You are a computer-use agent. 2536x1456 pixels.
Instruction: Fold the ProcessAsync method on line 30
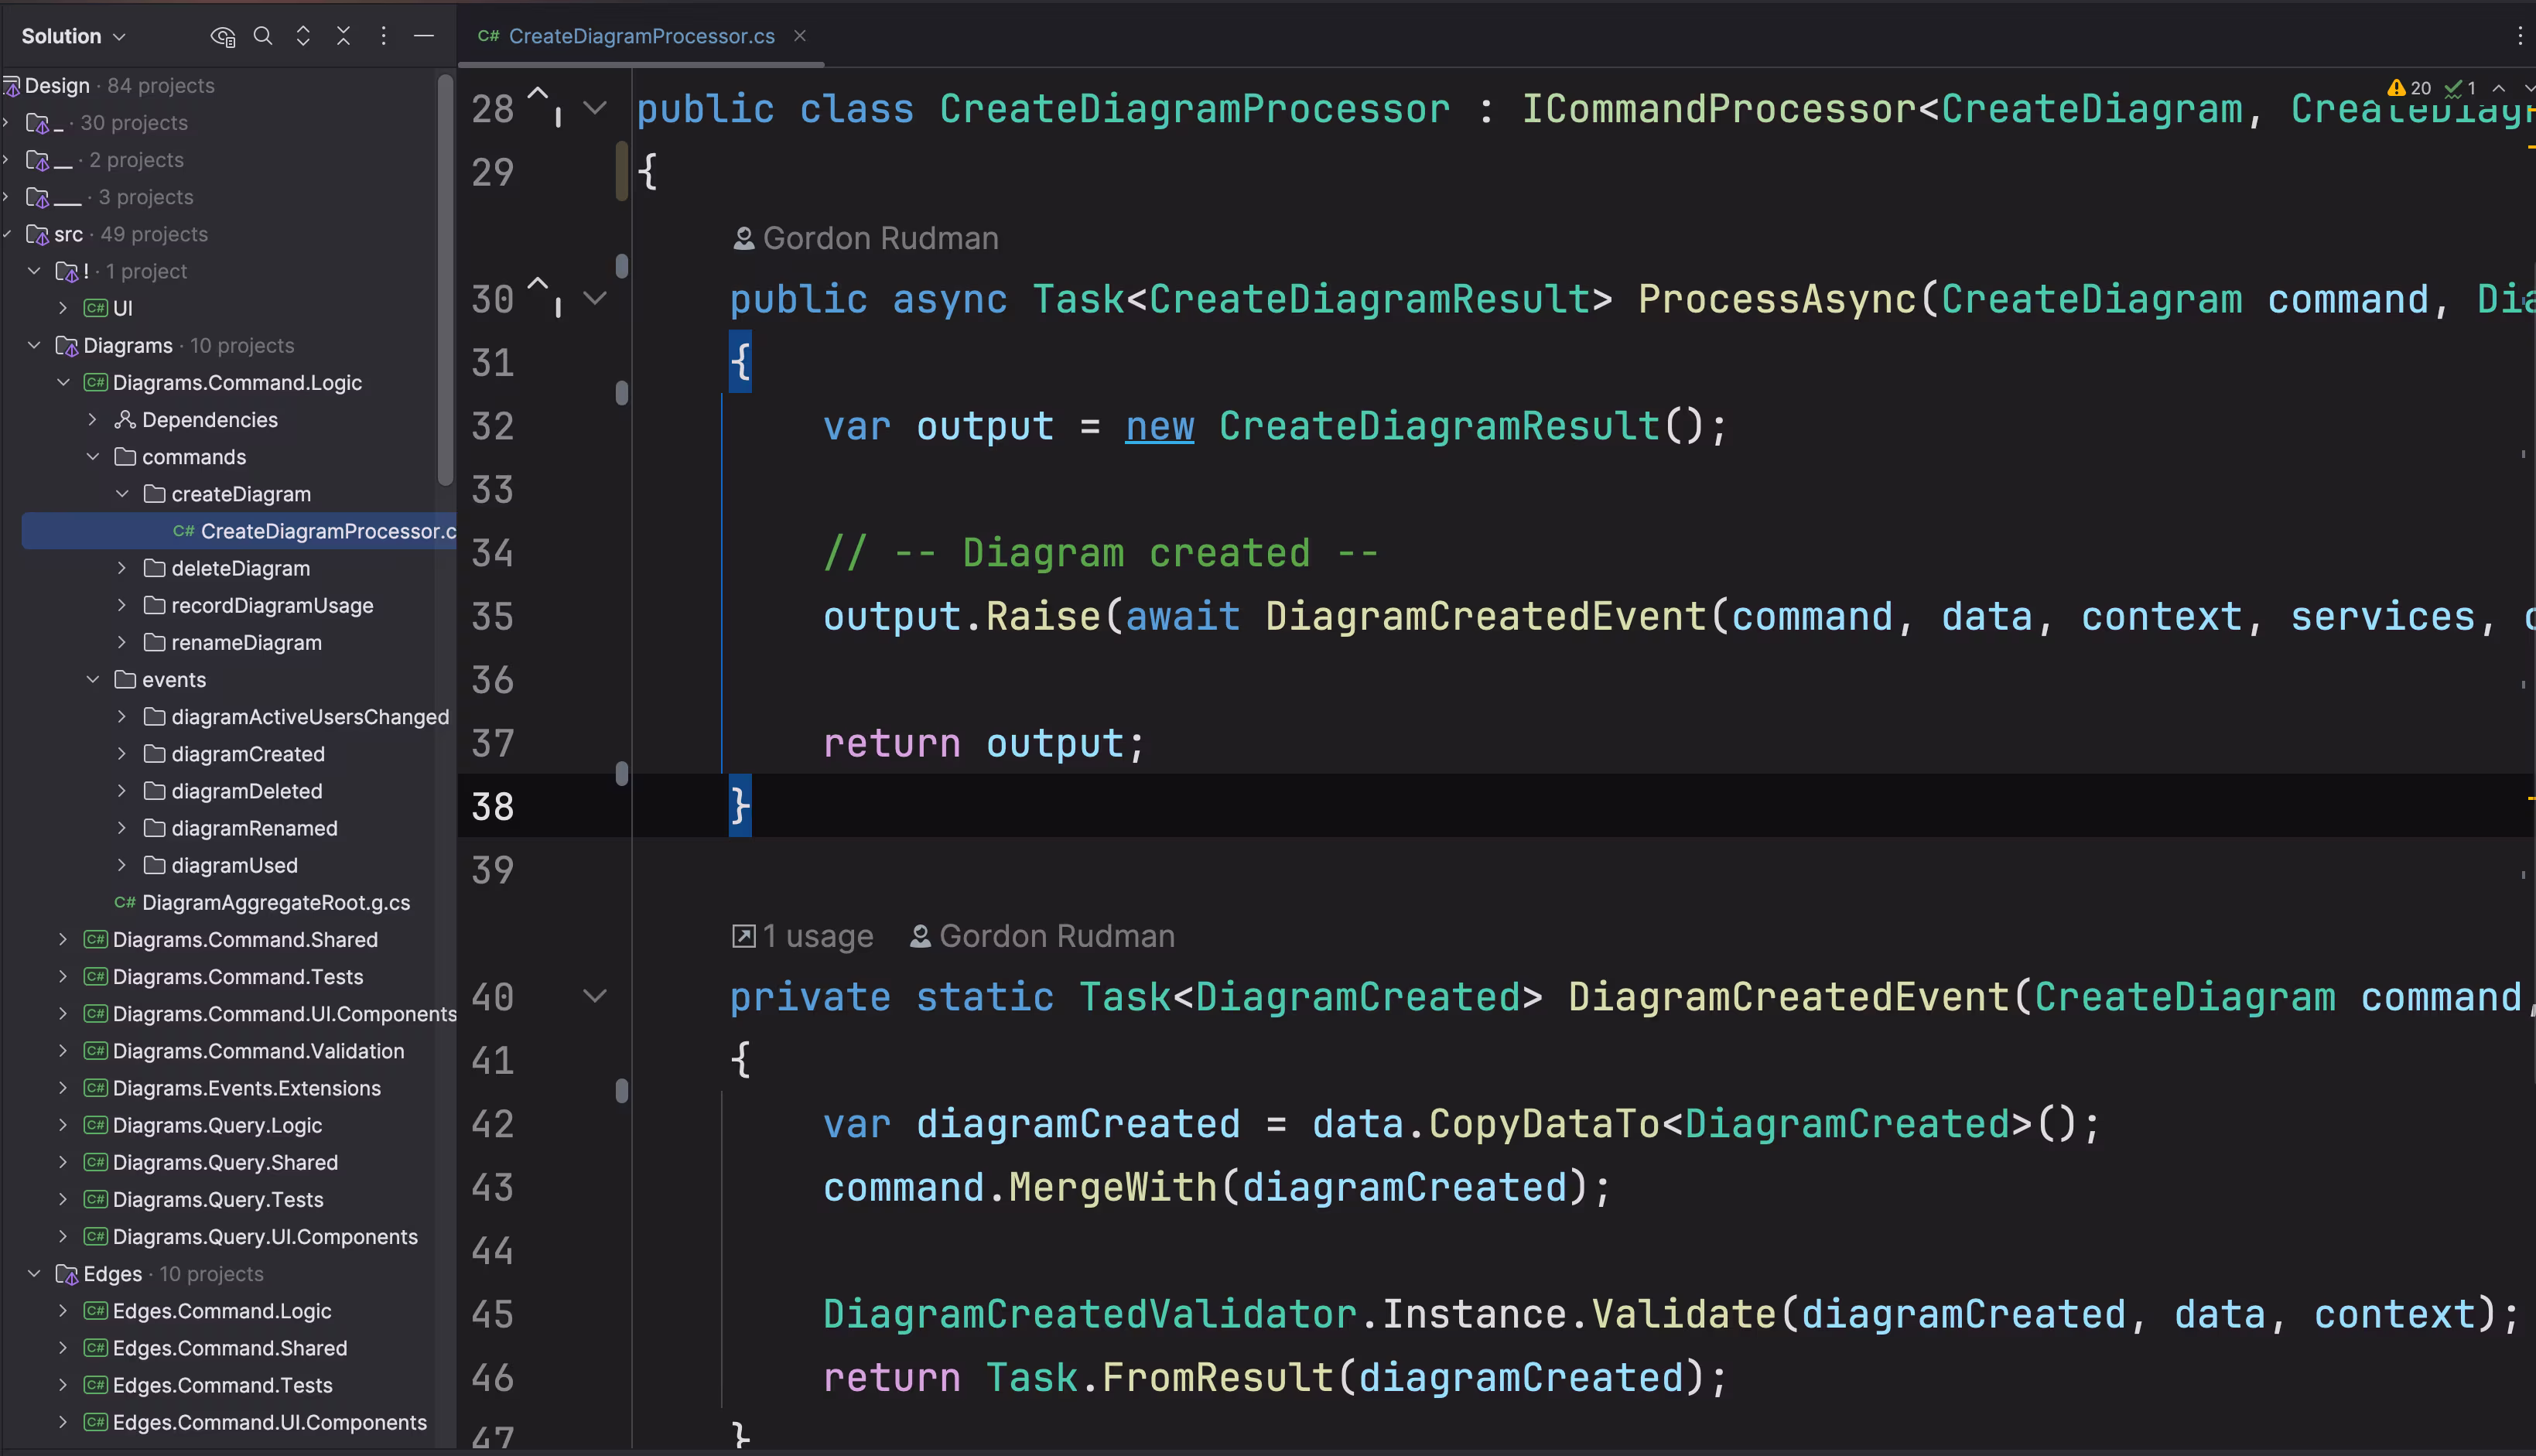pyautogui.click(x=595, y=298)
